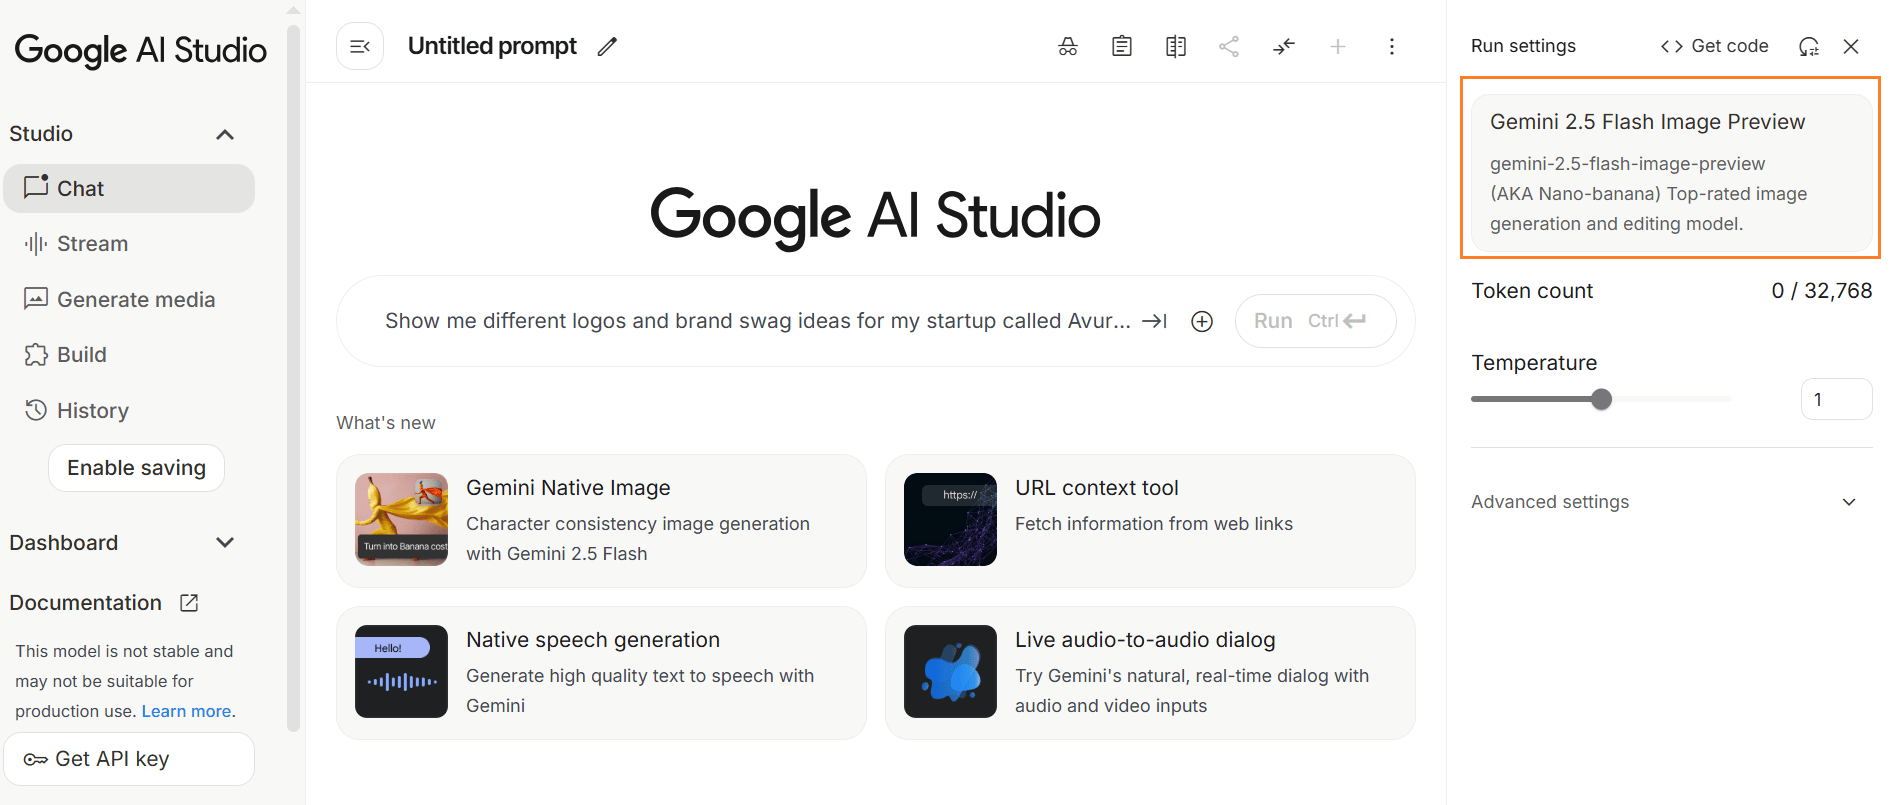Click the insert-tab arrow icon in prompt box
The height and width of the screenshot is (805, 1892).
(1155, 321)
